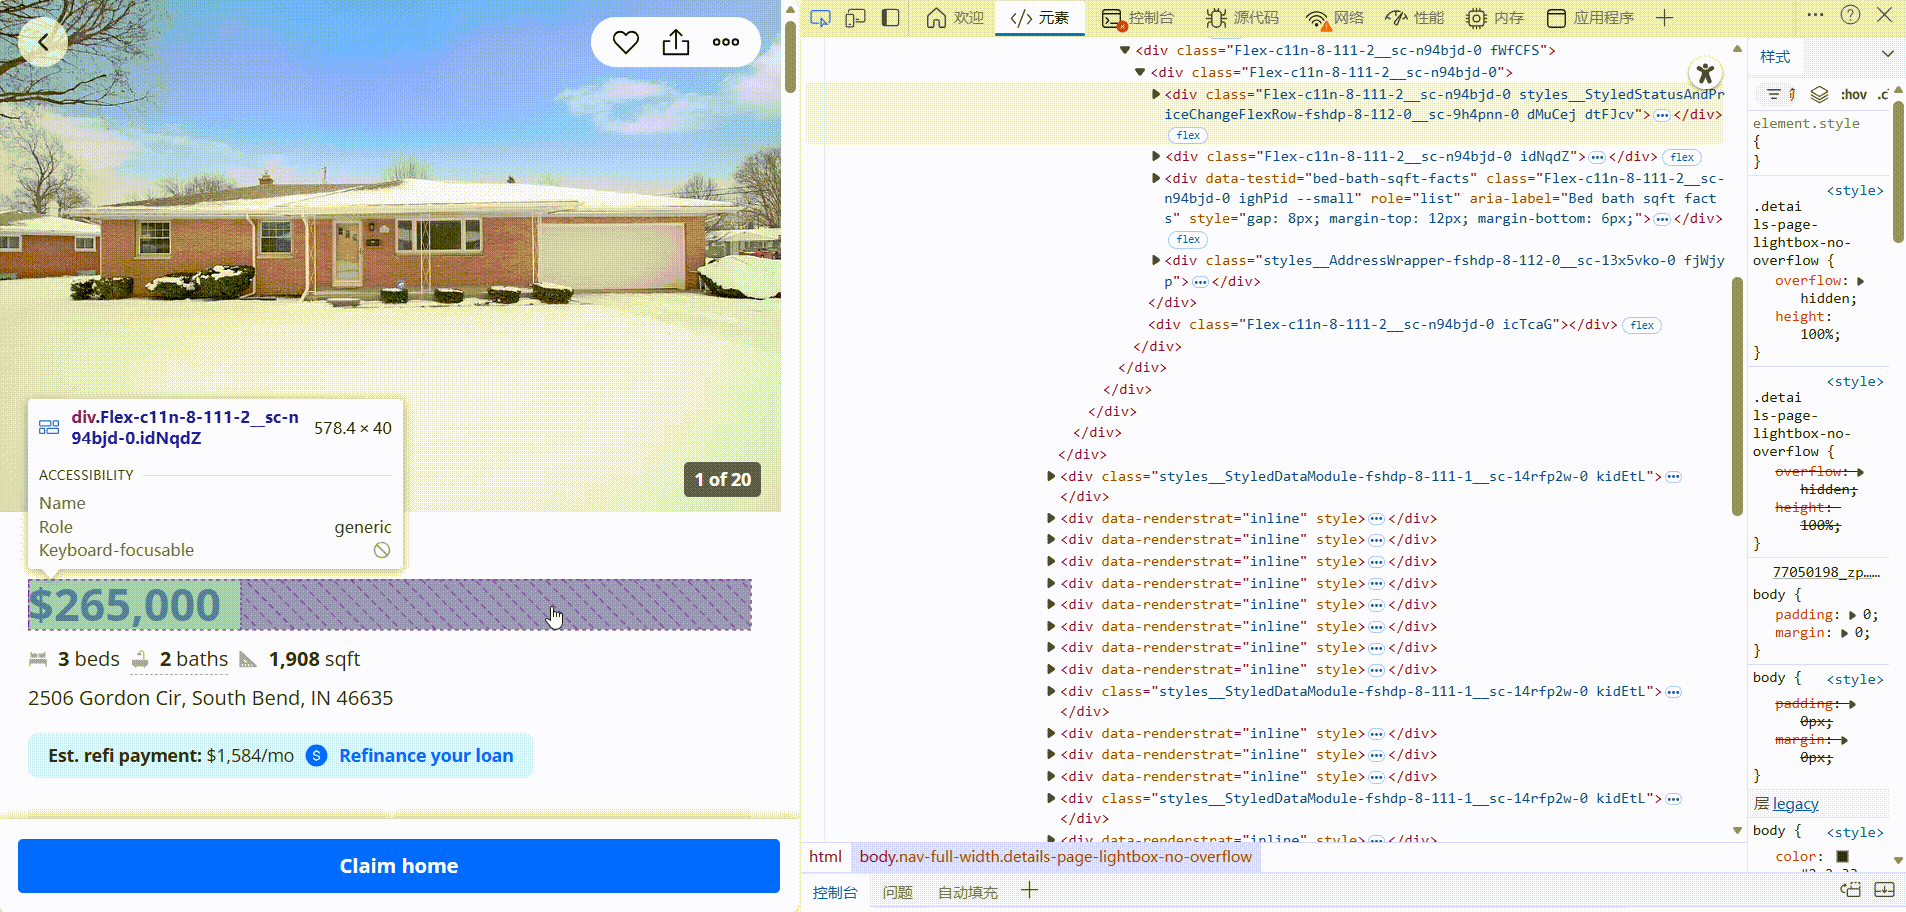This screenshot has width=1906, height=912.
Task: Open the 自动填充 (Autofill) drawer tab
Action: click(967, 892)
